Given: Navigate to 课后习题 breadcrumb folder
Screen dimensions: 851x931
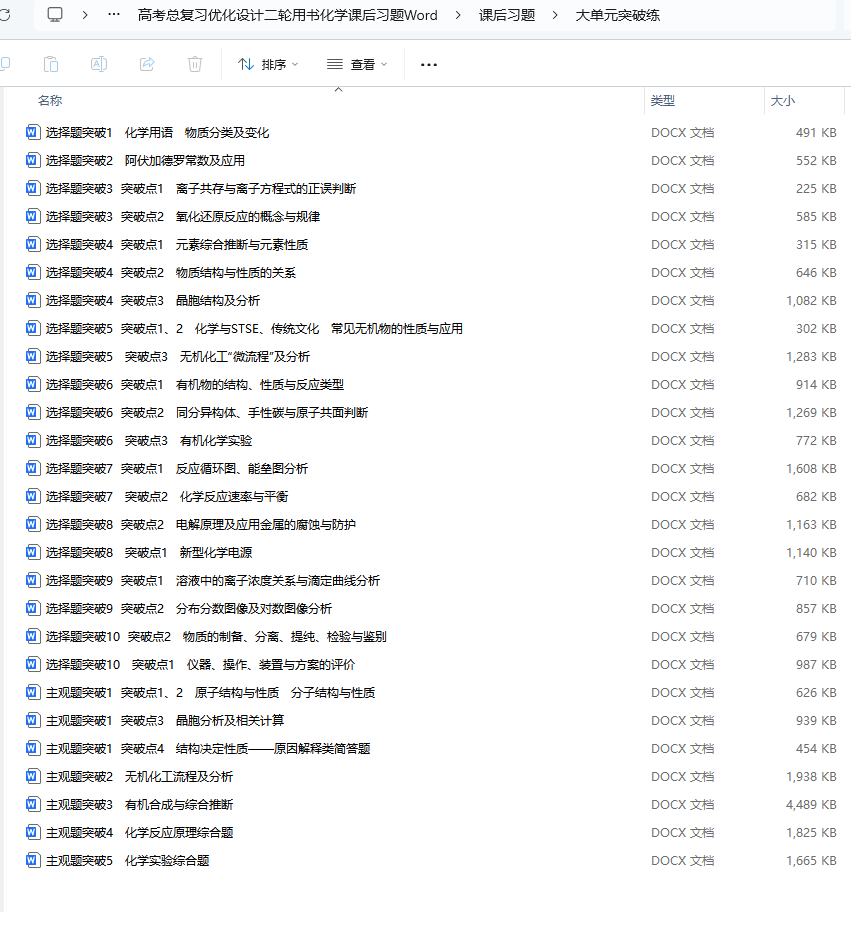Looking at the screenshot, I should tap(507, 15).
